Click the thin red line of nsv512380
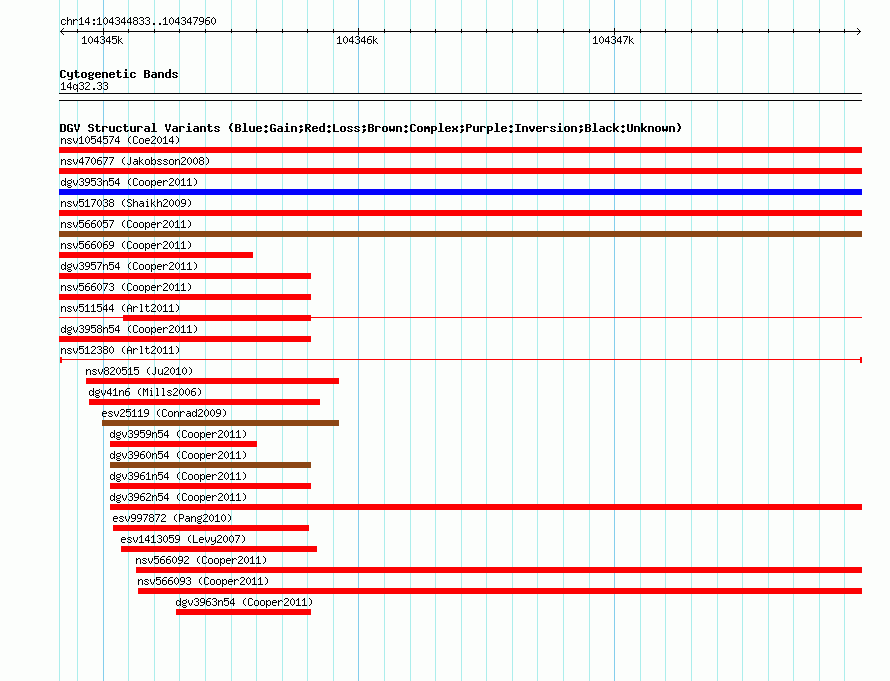This screenshot has height=681, width=890. pos(460,360)
